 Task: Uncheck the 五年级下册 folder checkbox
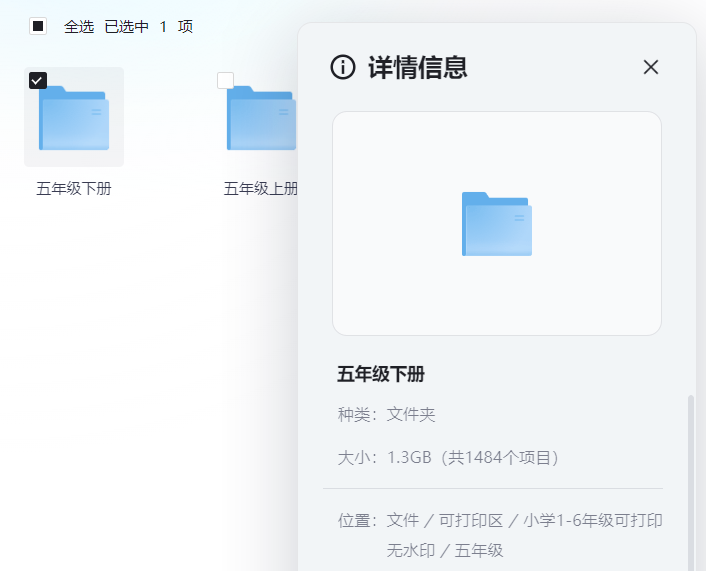[38, 81]
